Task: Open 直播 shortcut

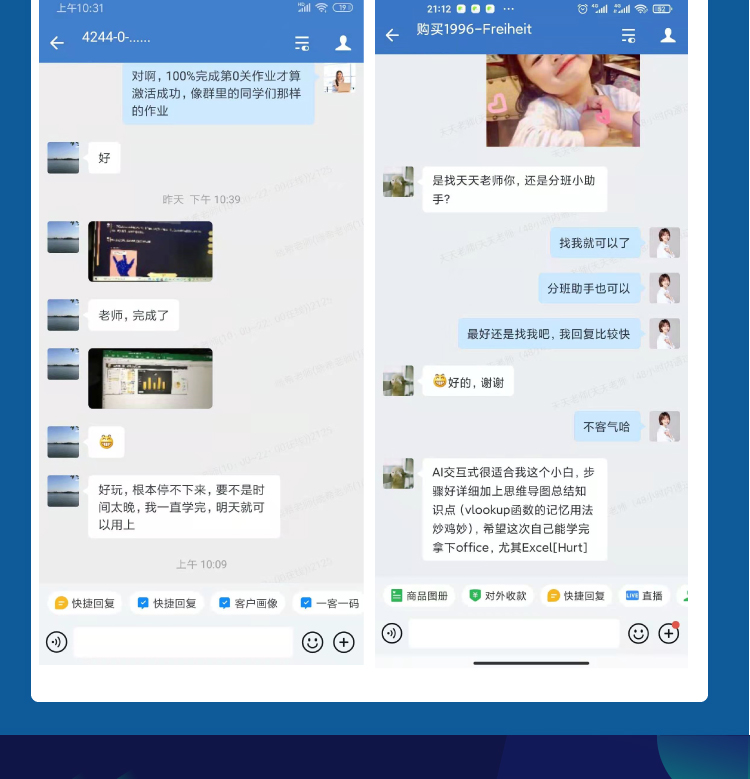Action: 644,596
